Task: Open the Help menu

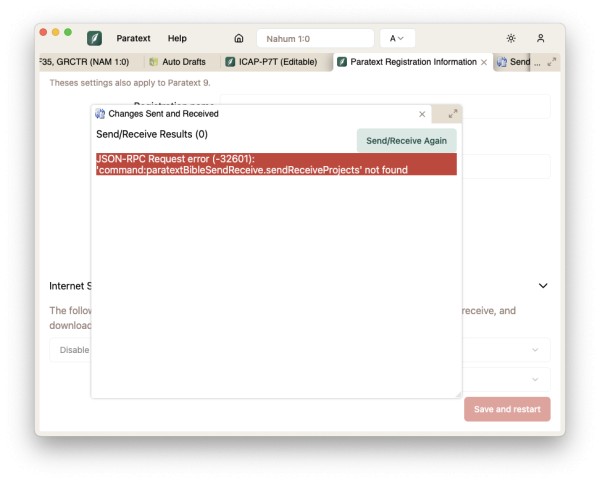Action: coord(177,38)
